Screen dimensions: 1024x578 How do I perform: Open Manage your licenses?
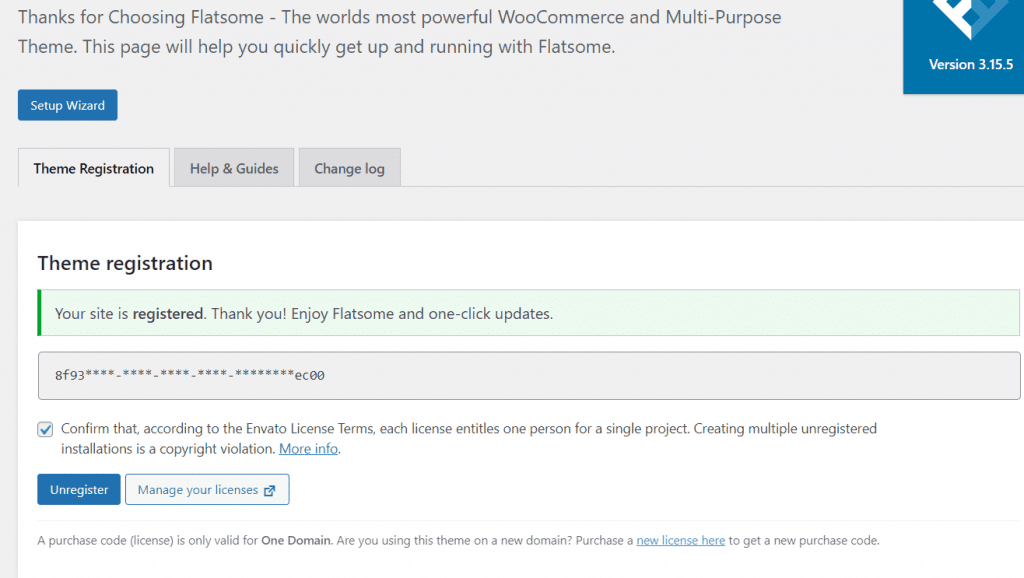tap(198, 490)
